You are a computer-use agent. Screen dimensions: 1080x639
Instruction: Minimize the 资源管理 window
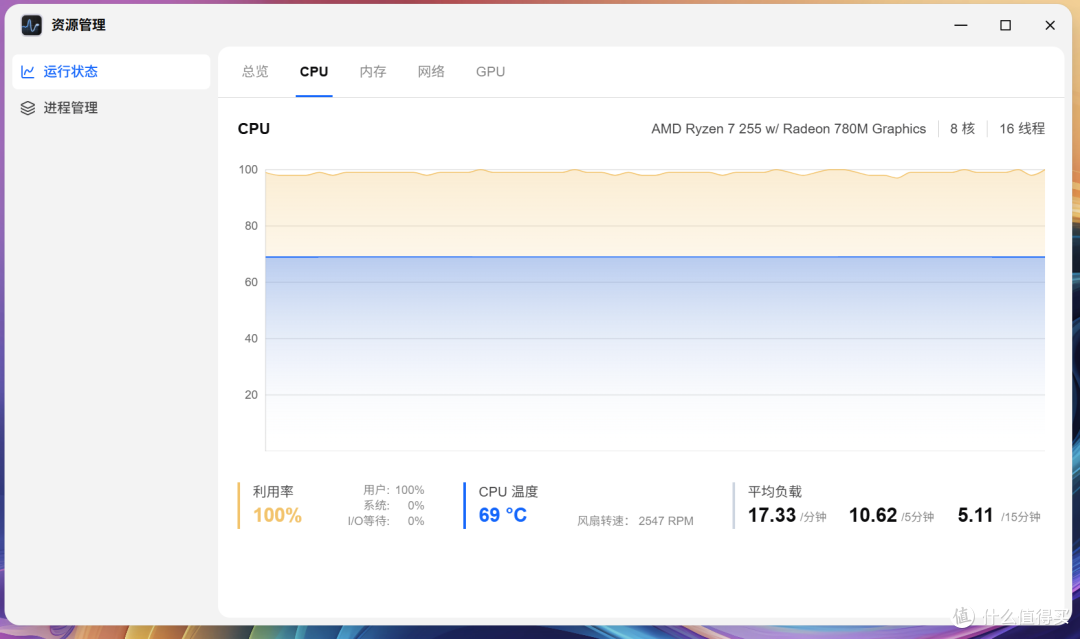coord(961,25)
